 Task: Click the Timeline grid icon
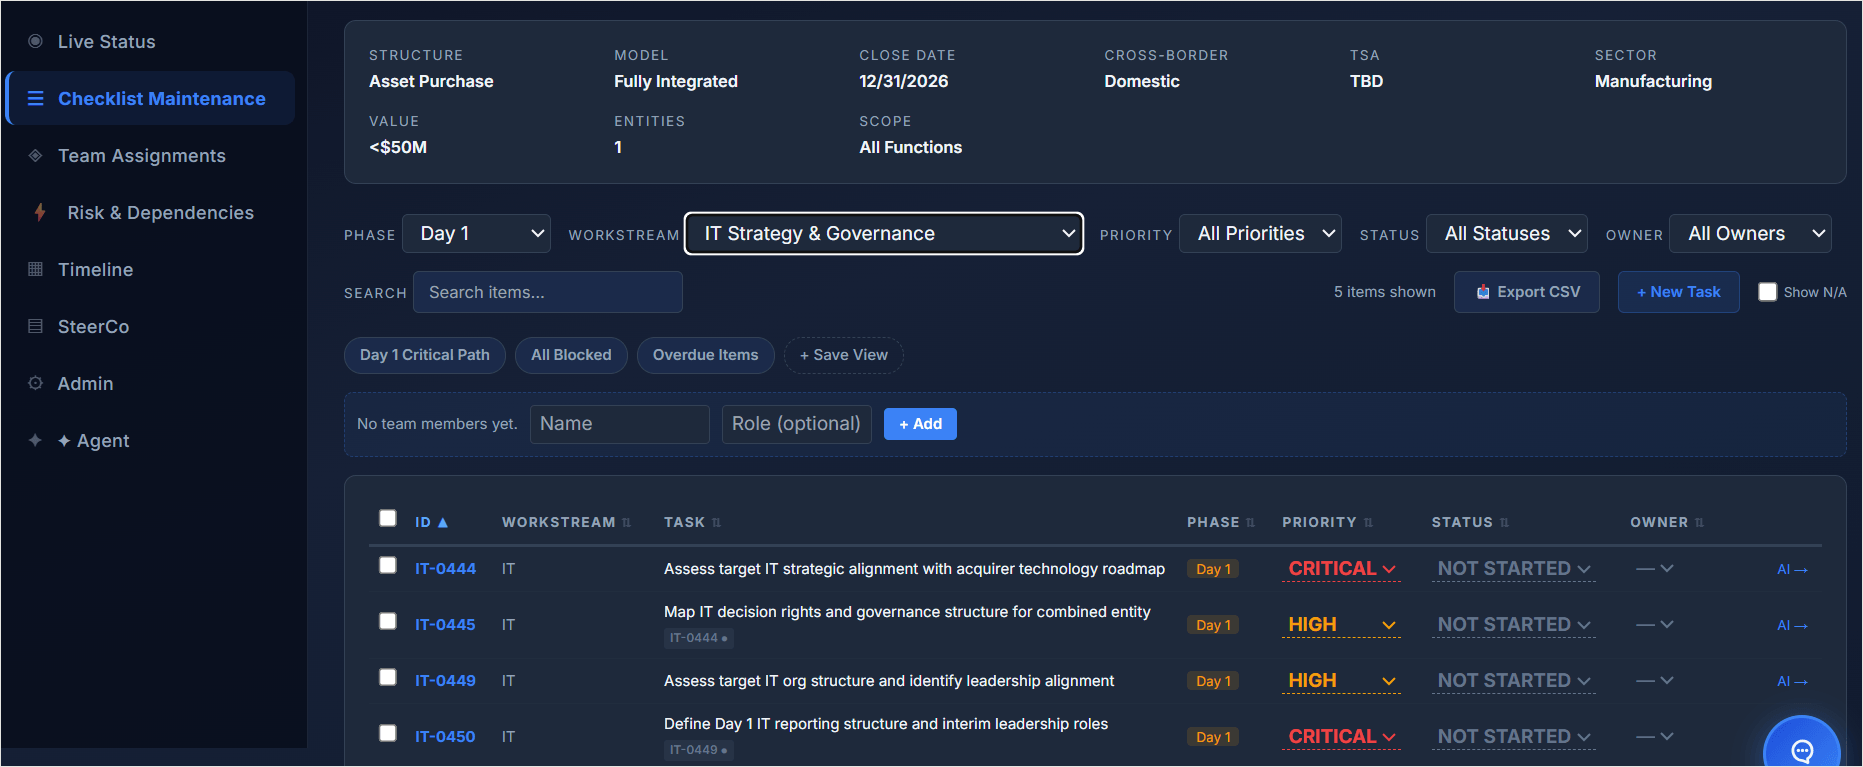pyautogui.click(x=35, y=269)
